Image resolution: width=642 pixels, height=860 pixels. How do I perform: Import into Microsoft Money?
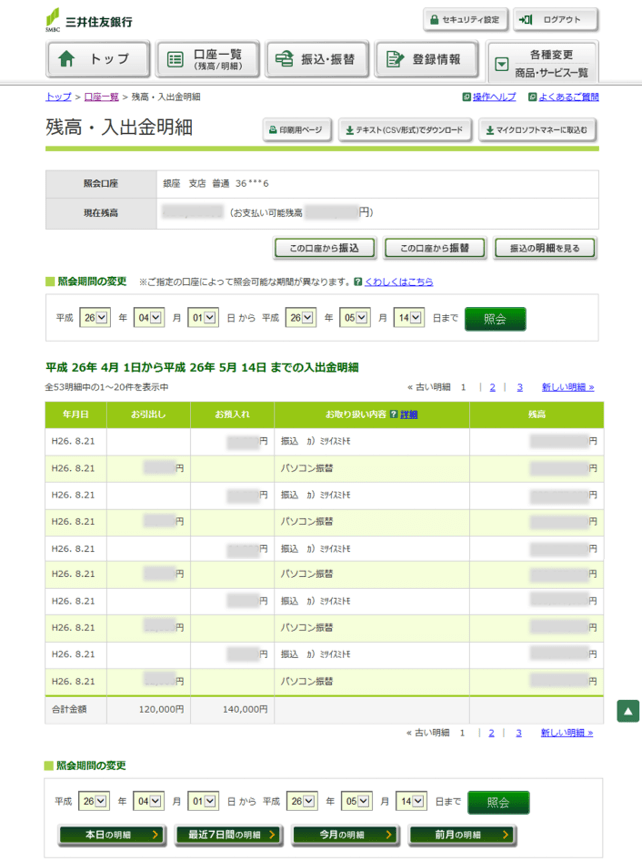538,130
